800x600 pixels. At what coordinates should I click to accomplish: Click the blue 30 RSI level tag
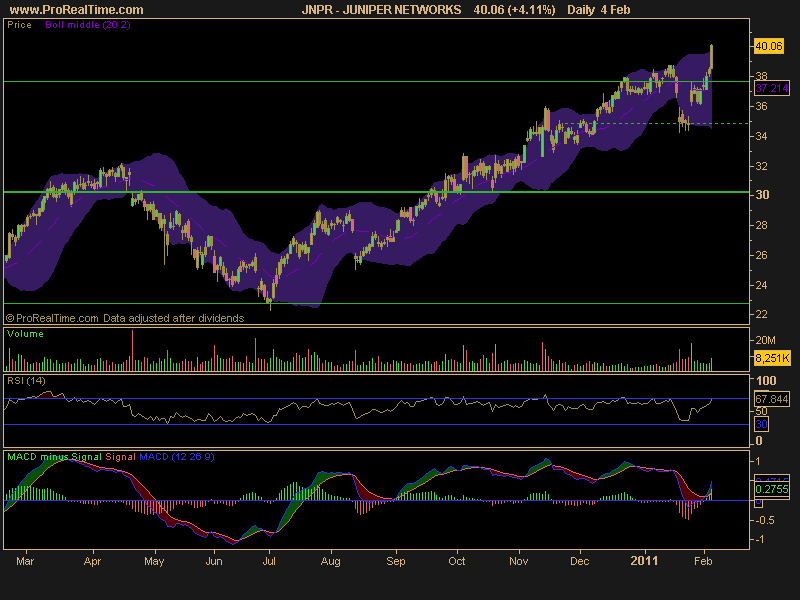click(761, 424)
